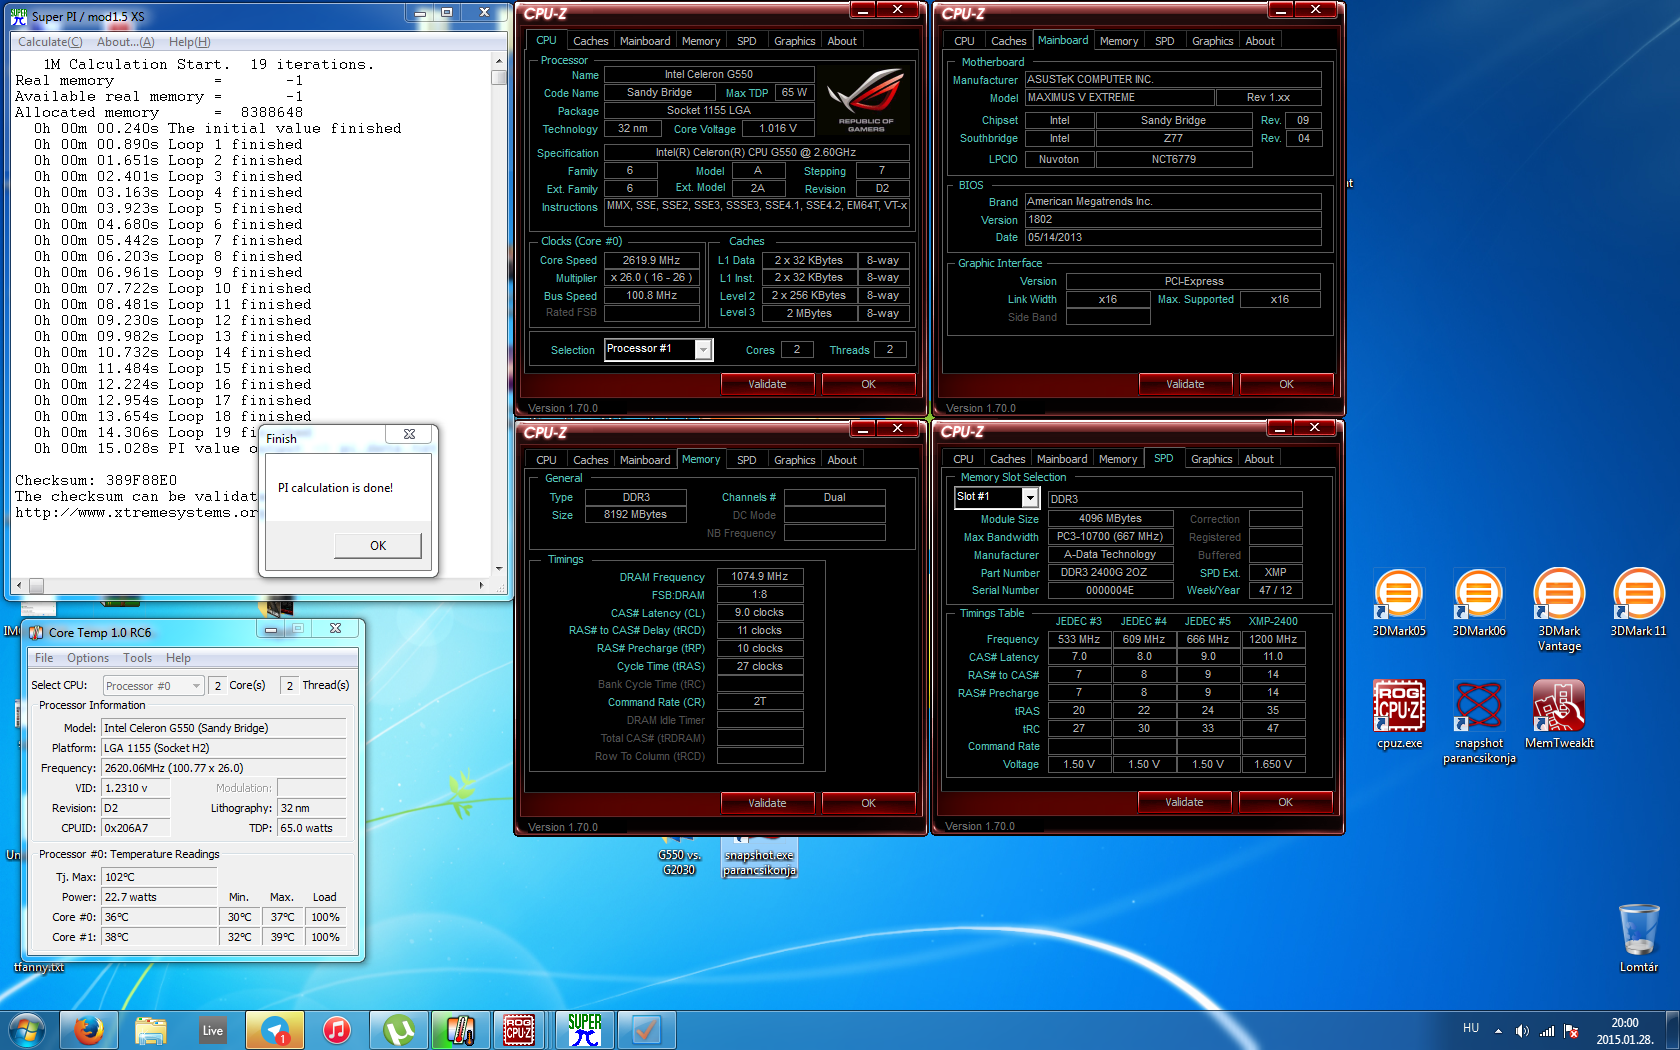The width and height of the screenshot is (1680, 1050).
Task: Open the snapshot parancsikonja desktop shortcut
Action: [1478, 722]
